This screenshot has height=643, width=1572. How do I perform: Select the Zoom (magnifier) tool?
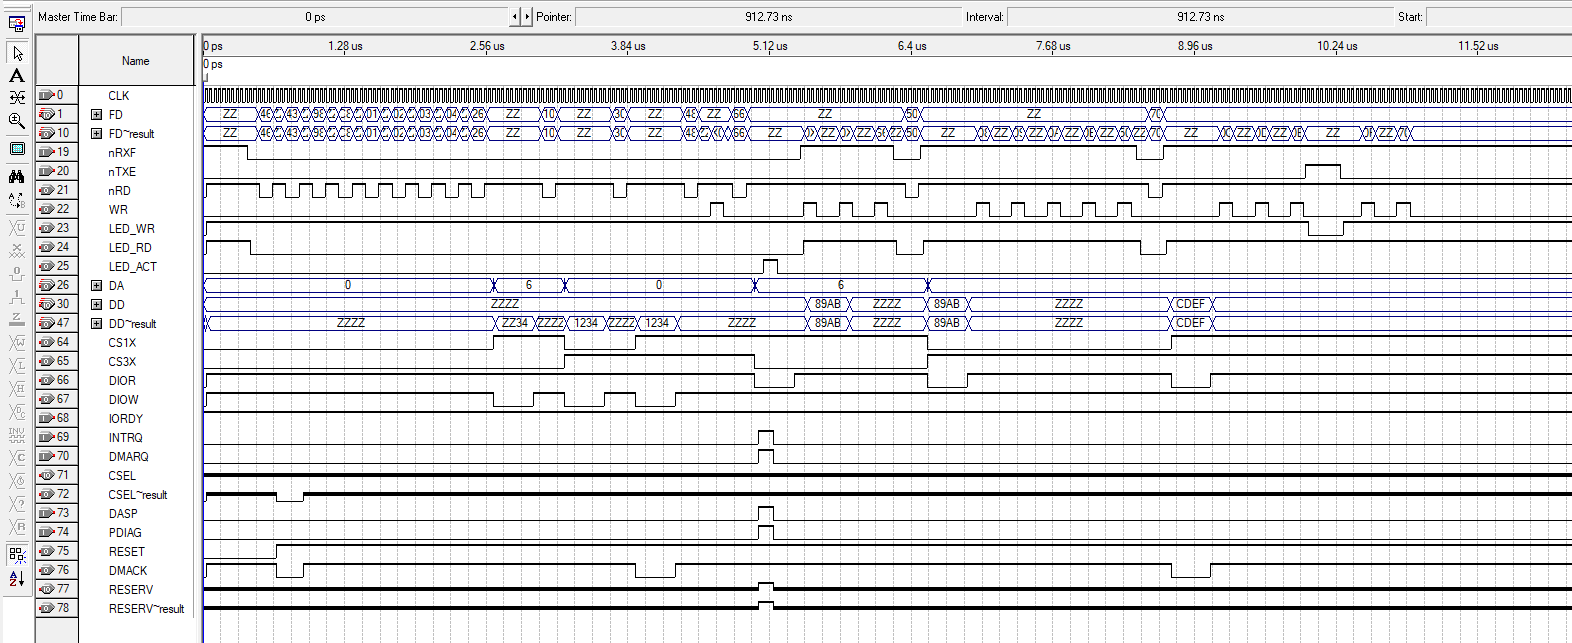coord(17,121)
